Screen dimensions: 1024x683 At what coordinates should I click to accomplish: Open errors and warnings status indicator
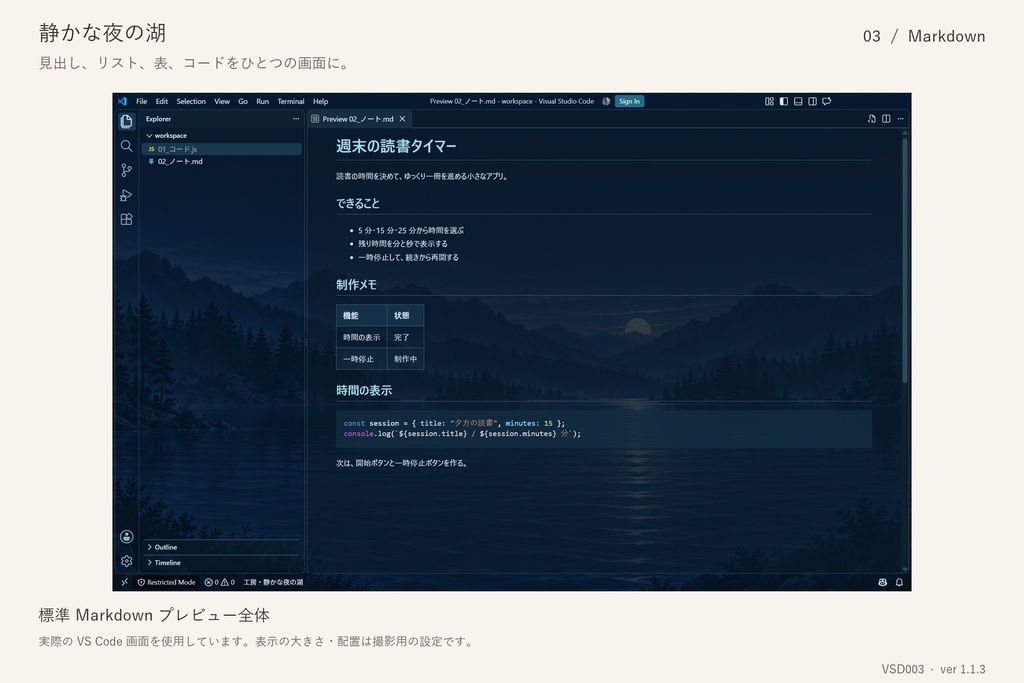pos(219,582)
